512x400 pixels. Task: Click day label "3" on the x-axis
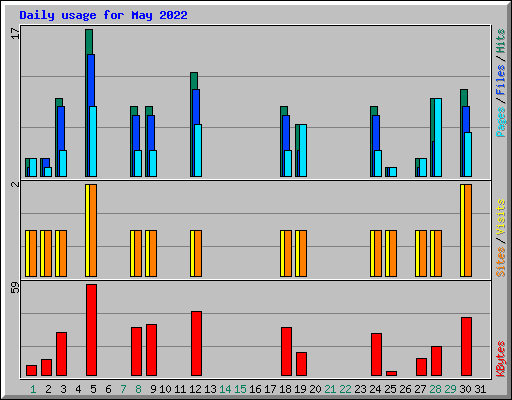click(x=63, y=389)
